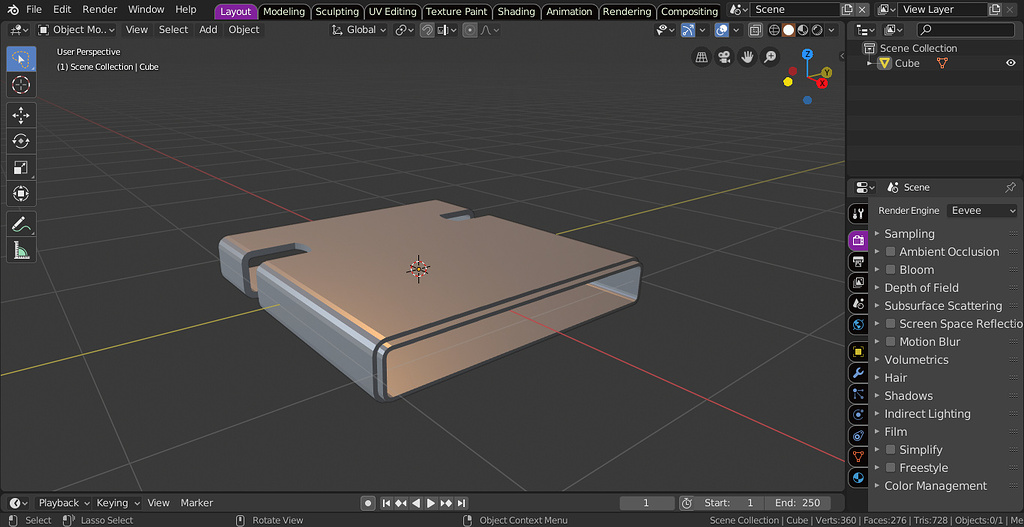The image size is (1024, 527).
Task: Click the pan view hand icon
Action: [x=747, y=57]
